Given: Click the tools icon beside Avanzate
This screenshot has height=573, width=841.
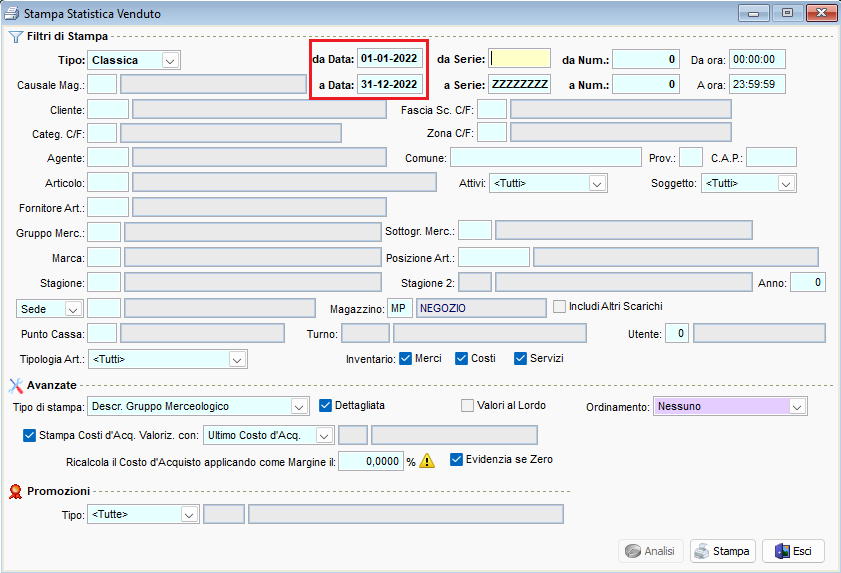Looking at the screenshot, I should (15, 385).
